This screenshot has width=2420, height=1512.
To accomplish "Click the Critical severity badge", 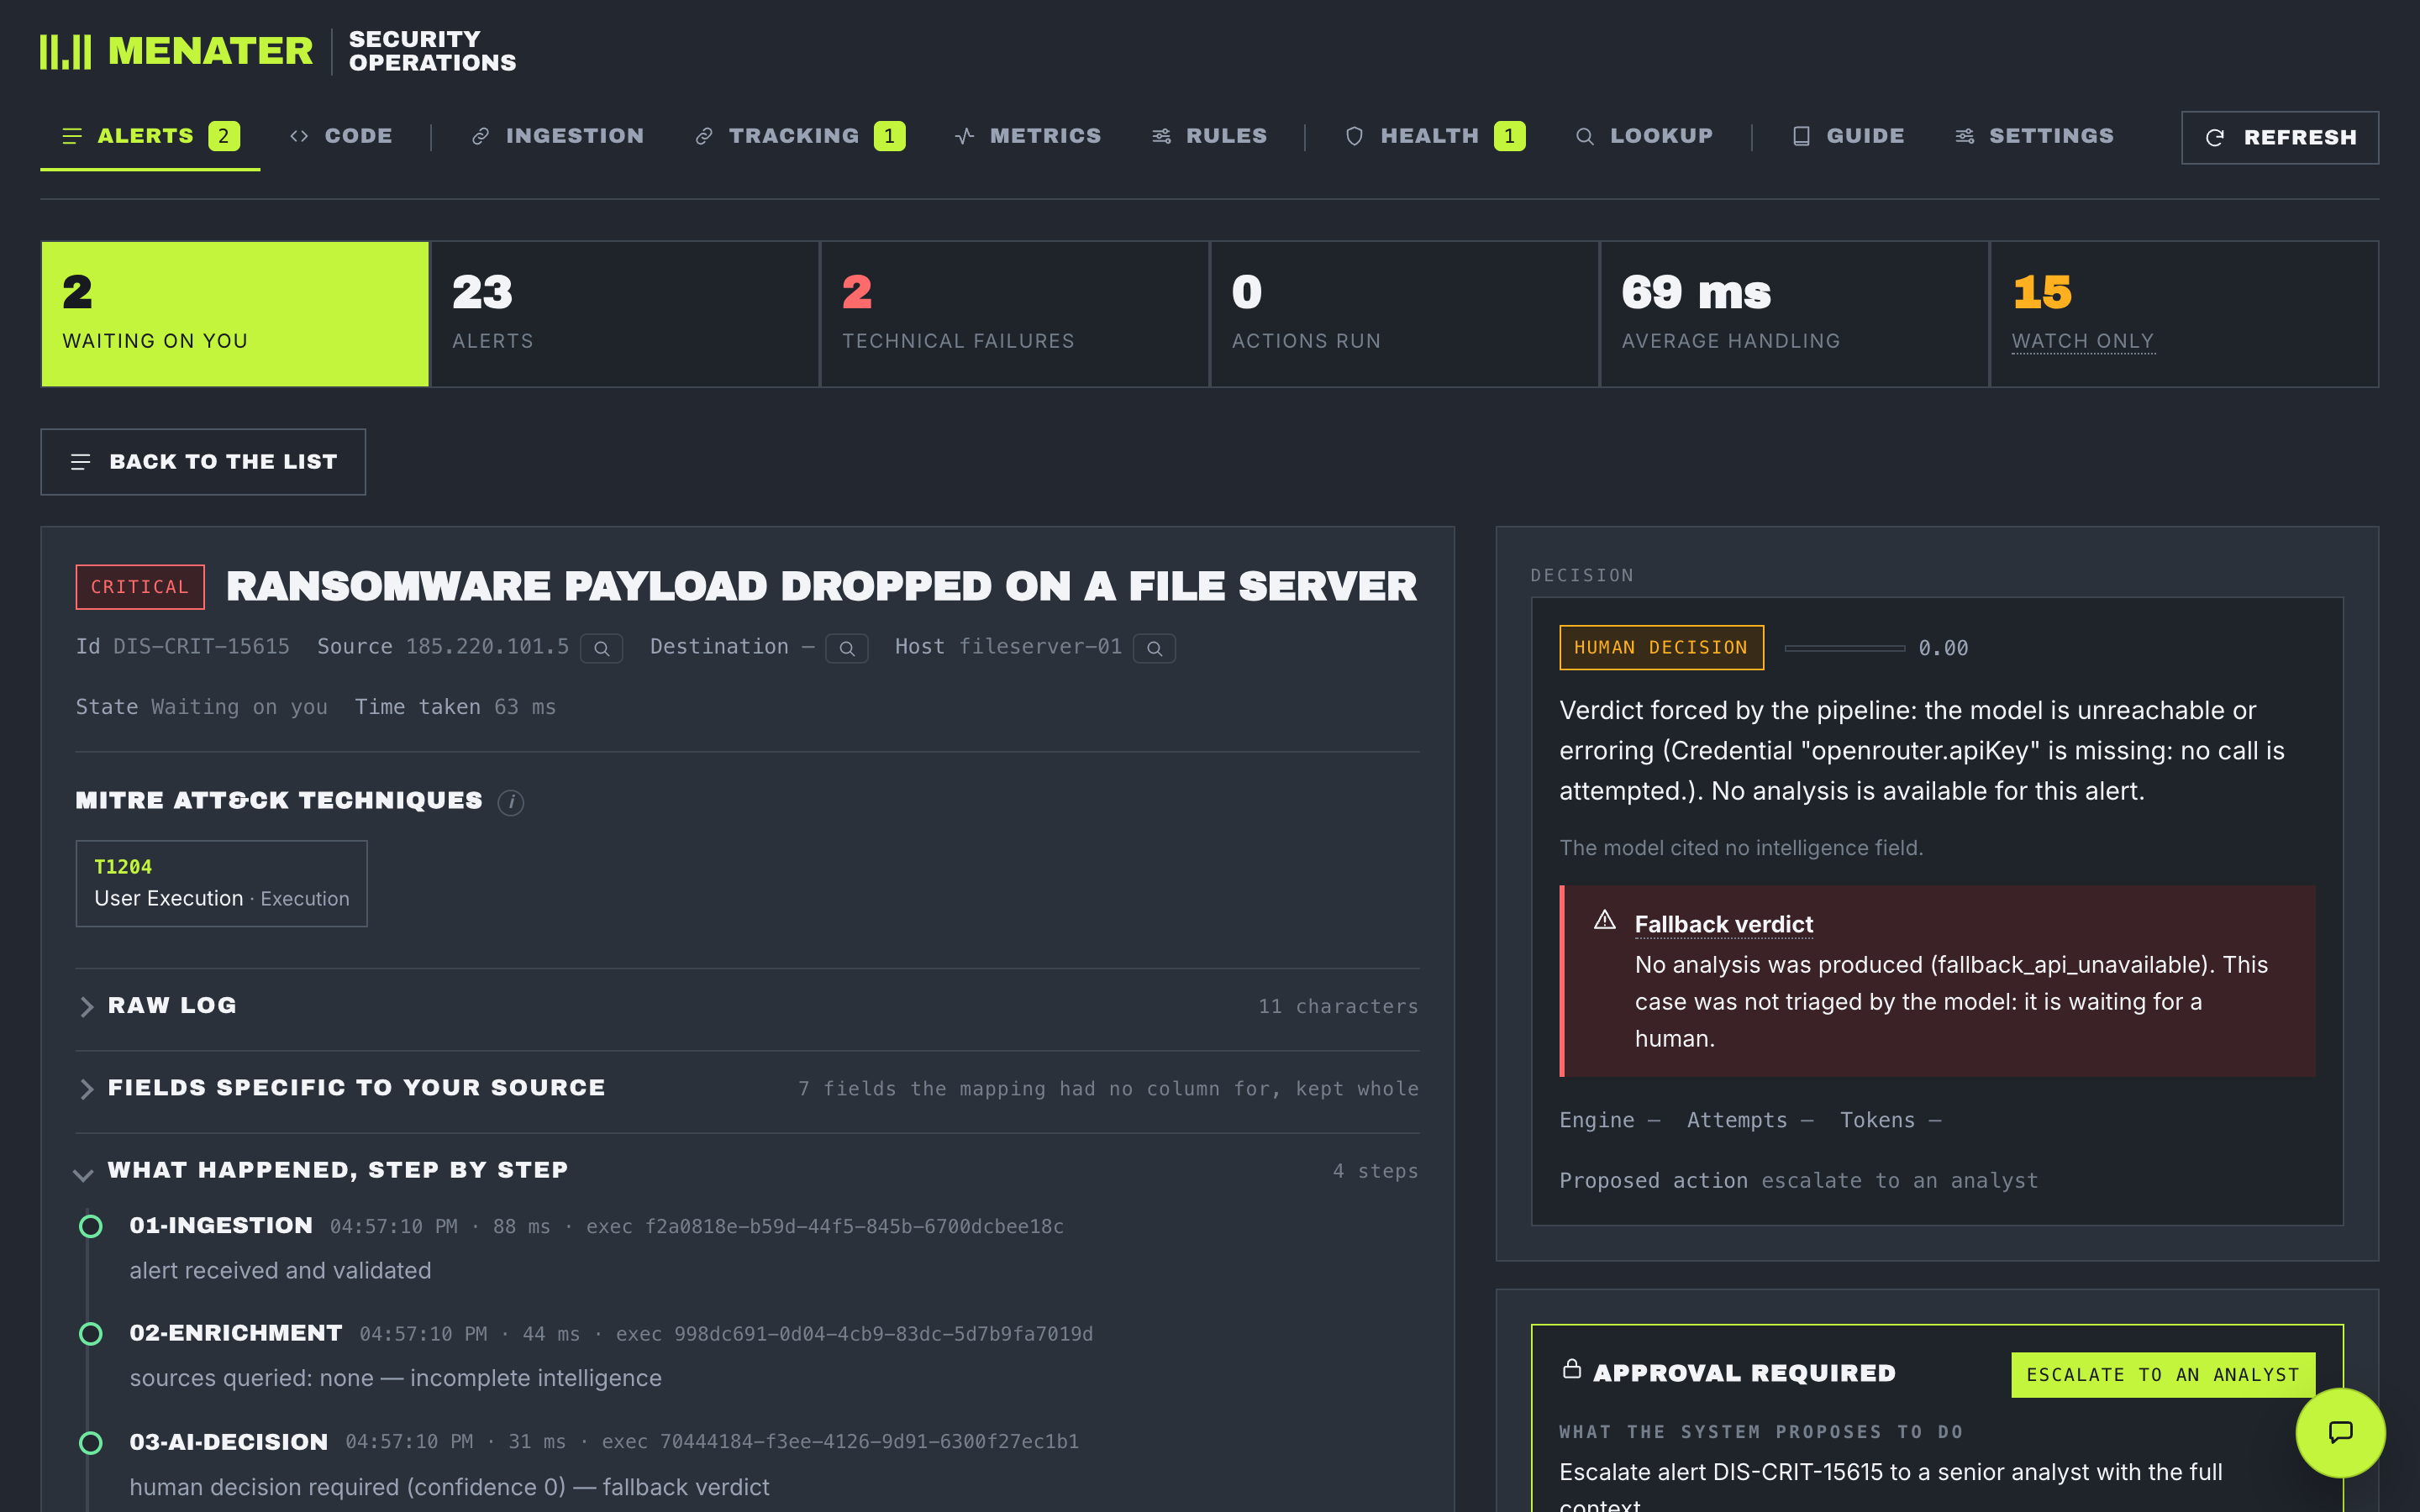I will pyautogui.click(x=140, y=587).
